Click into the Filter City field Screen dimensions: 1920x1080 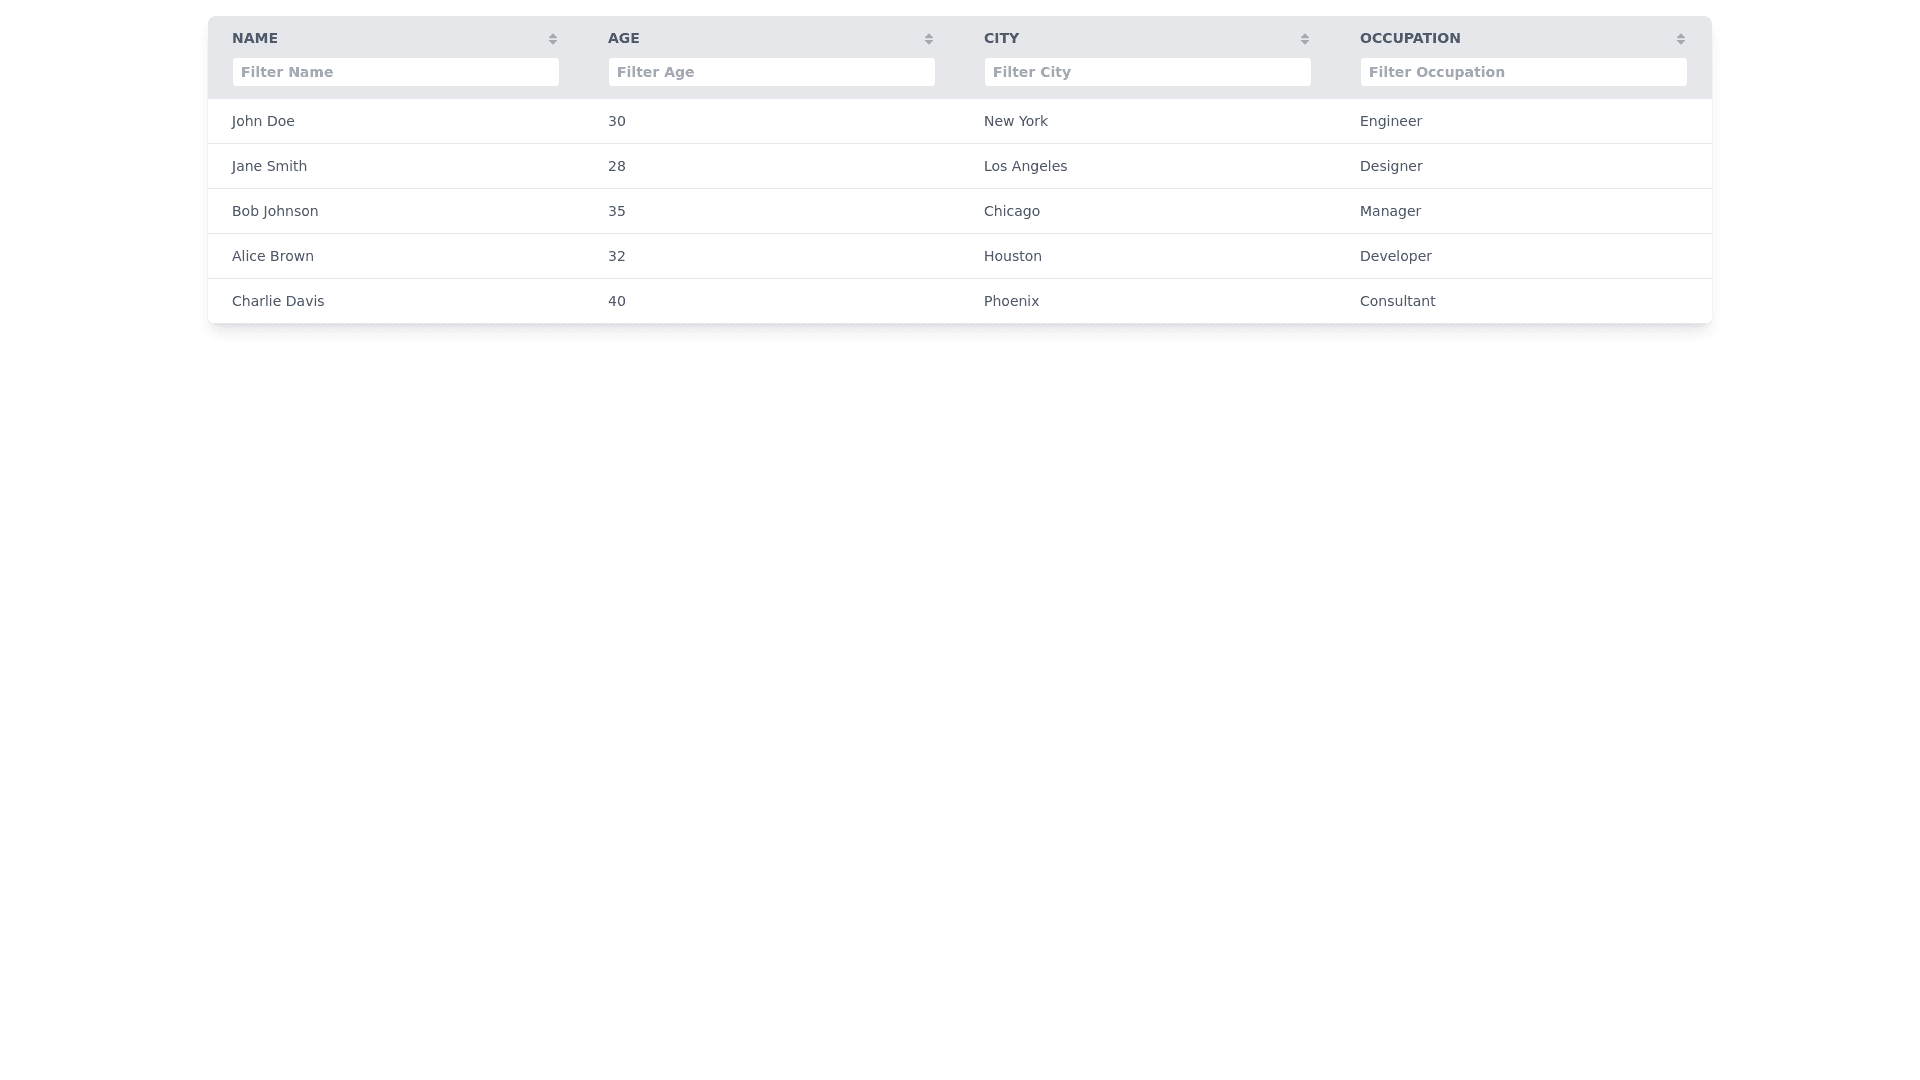1148,72
